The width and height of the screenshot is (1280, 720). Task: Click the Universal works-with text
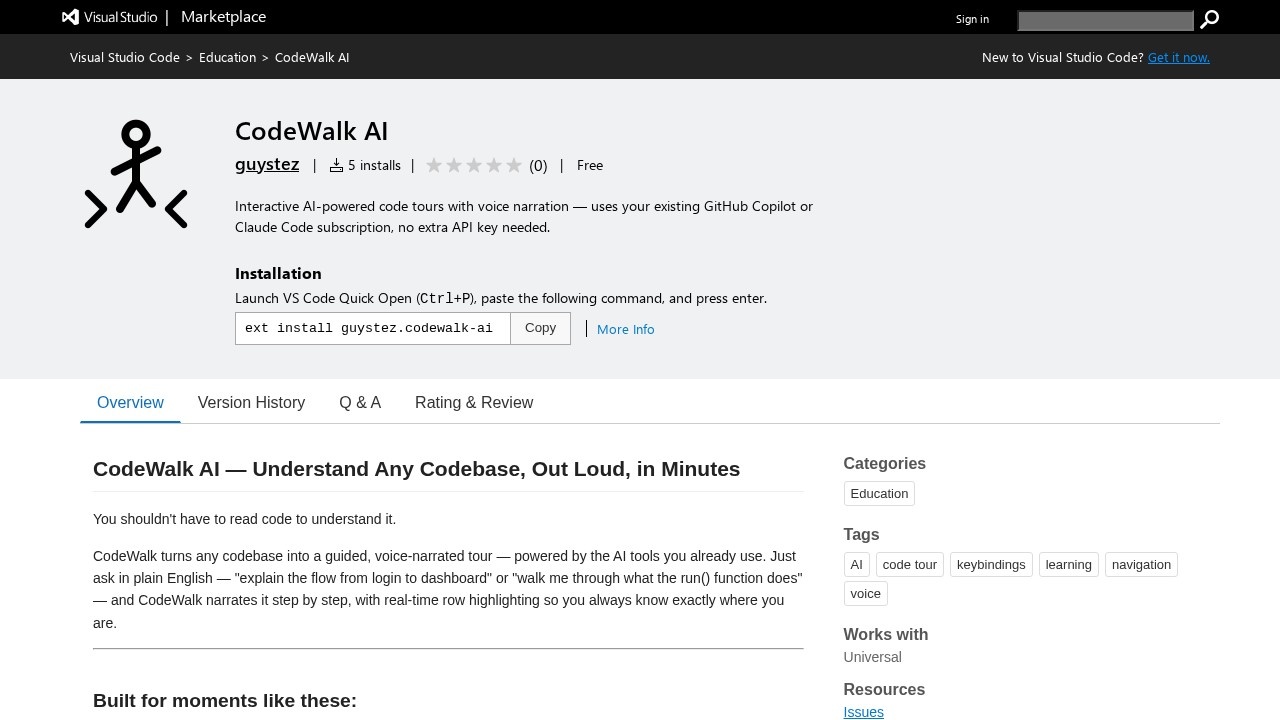[872, 657]
